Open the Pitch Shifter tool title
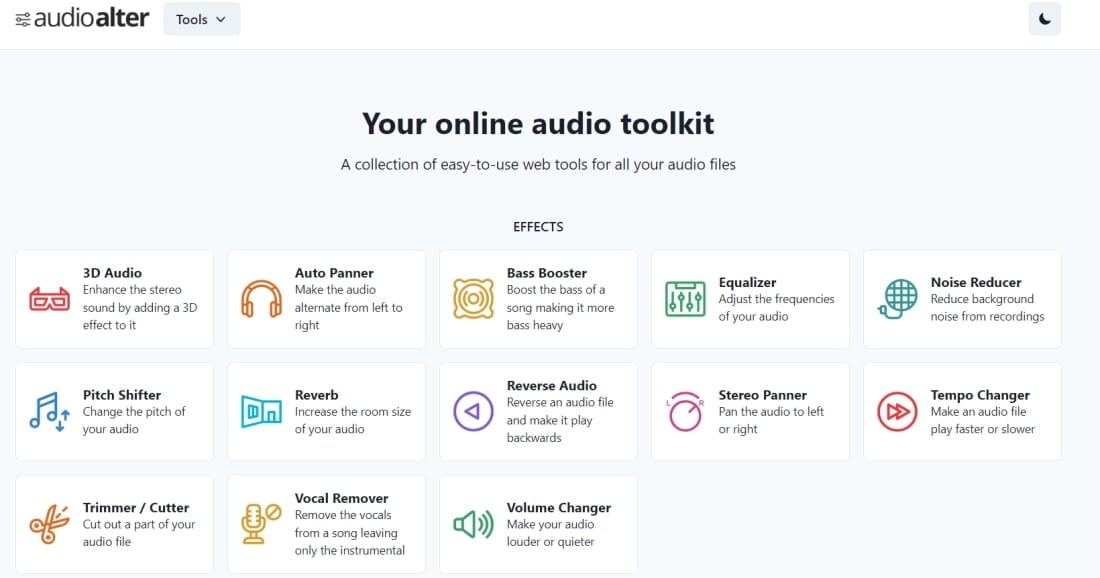Image resolution: width=1100 pixels, height=578 pixels. [122, 395]
